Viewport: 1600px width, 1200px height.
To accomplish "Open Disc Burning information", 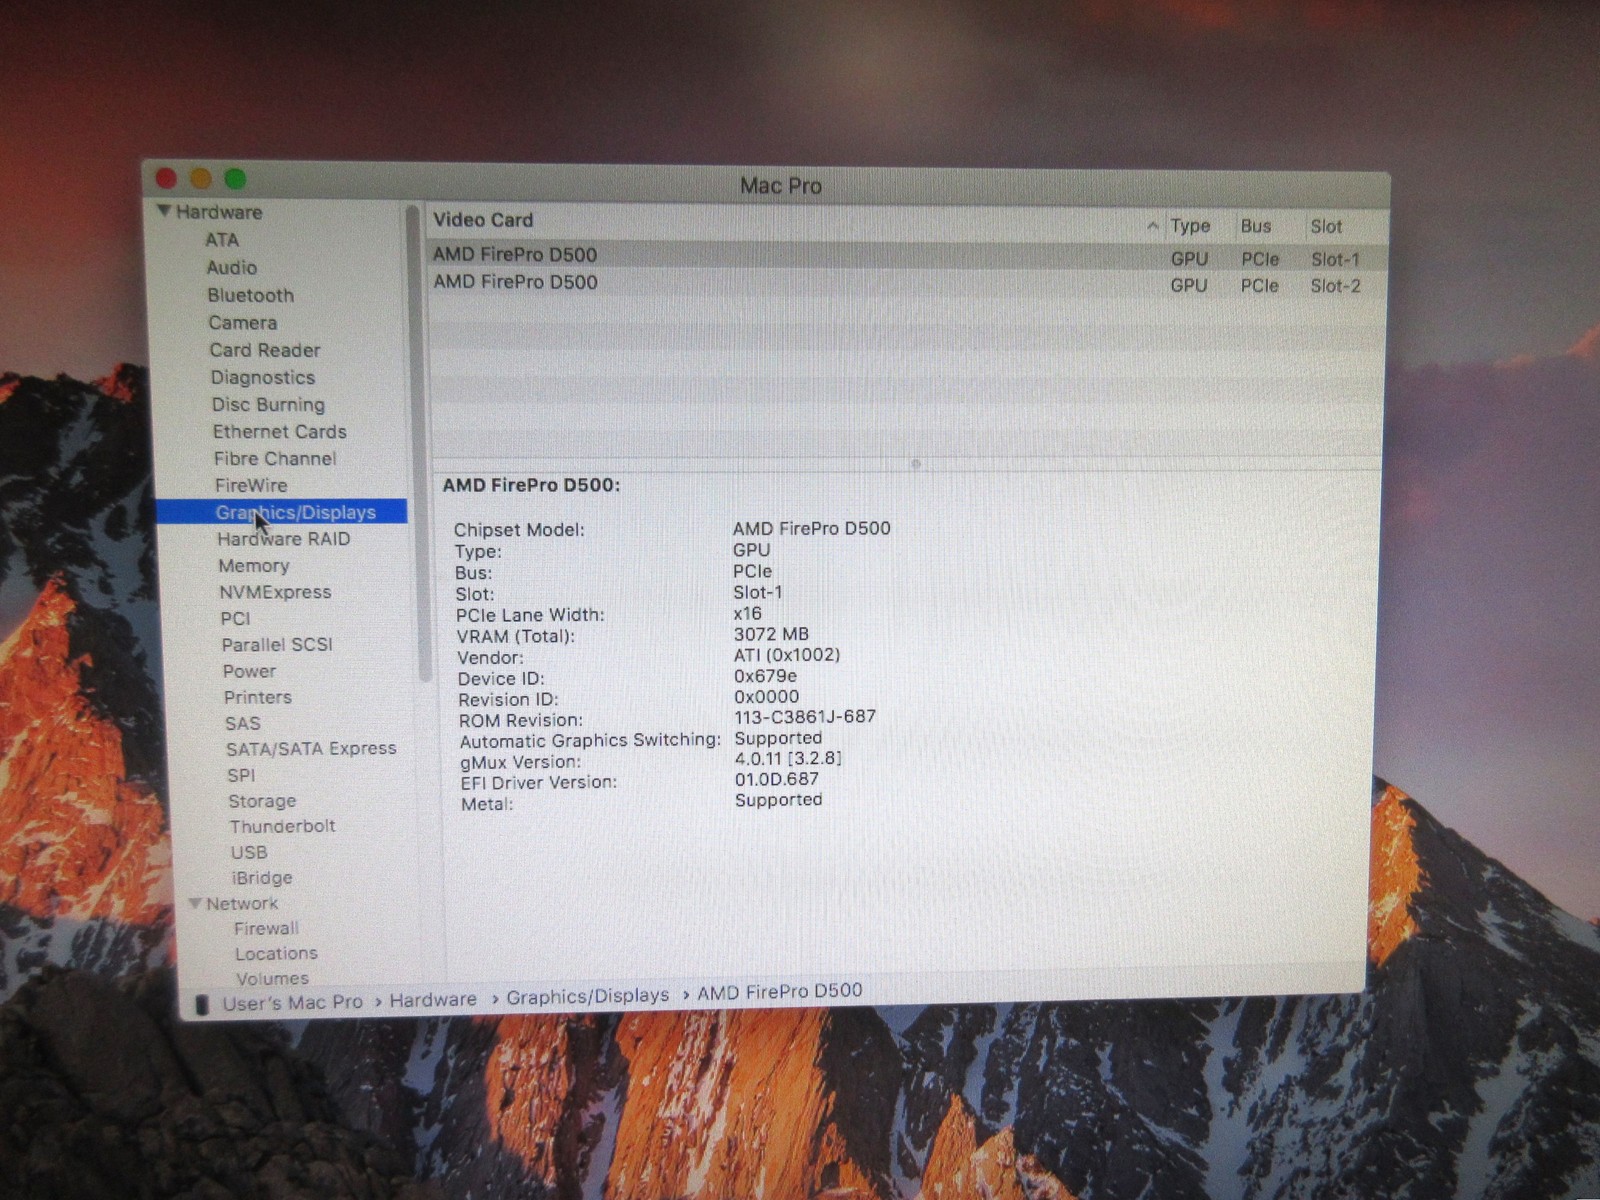I will tap(268, 404).
